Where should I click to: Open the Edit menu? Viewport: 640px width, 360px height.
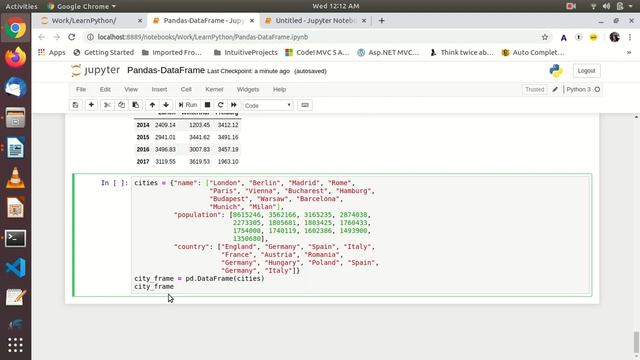tap(105, 89)
